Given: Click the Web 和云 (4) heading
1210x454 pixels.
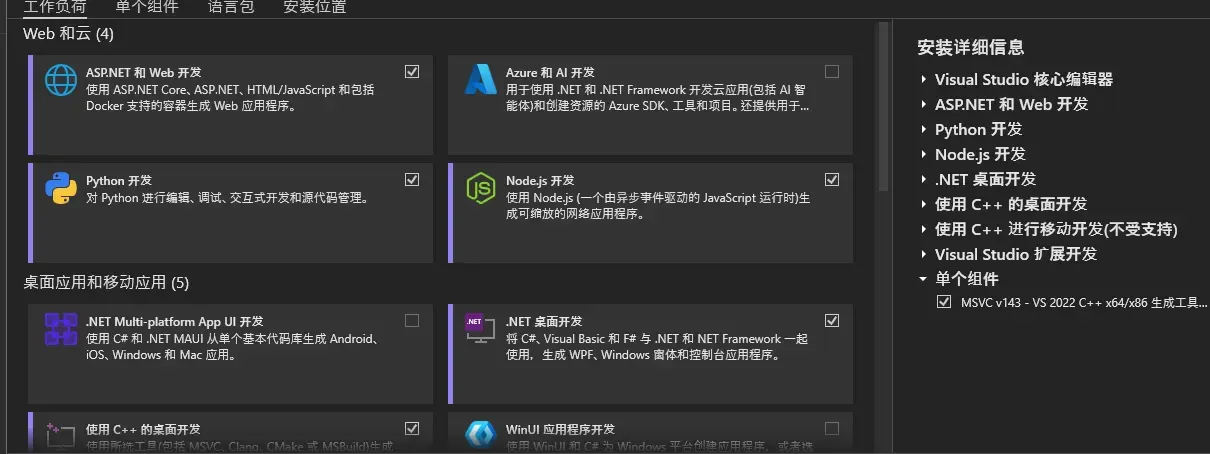Looking at the screenshot, I should coord(69,34).
